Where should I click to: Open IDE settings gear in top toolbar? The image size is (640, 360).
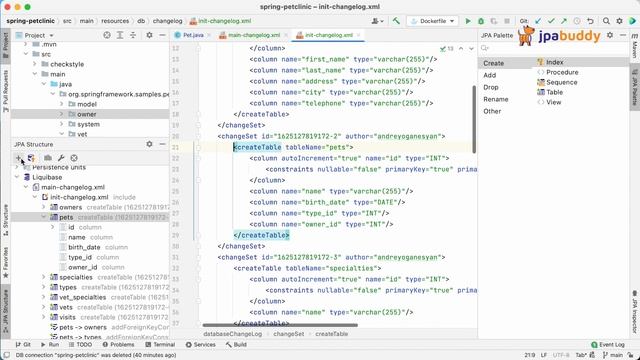(619, 21)
